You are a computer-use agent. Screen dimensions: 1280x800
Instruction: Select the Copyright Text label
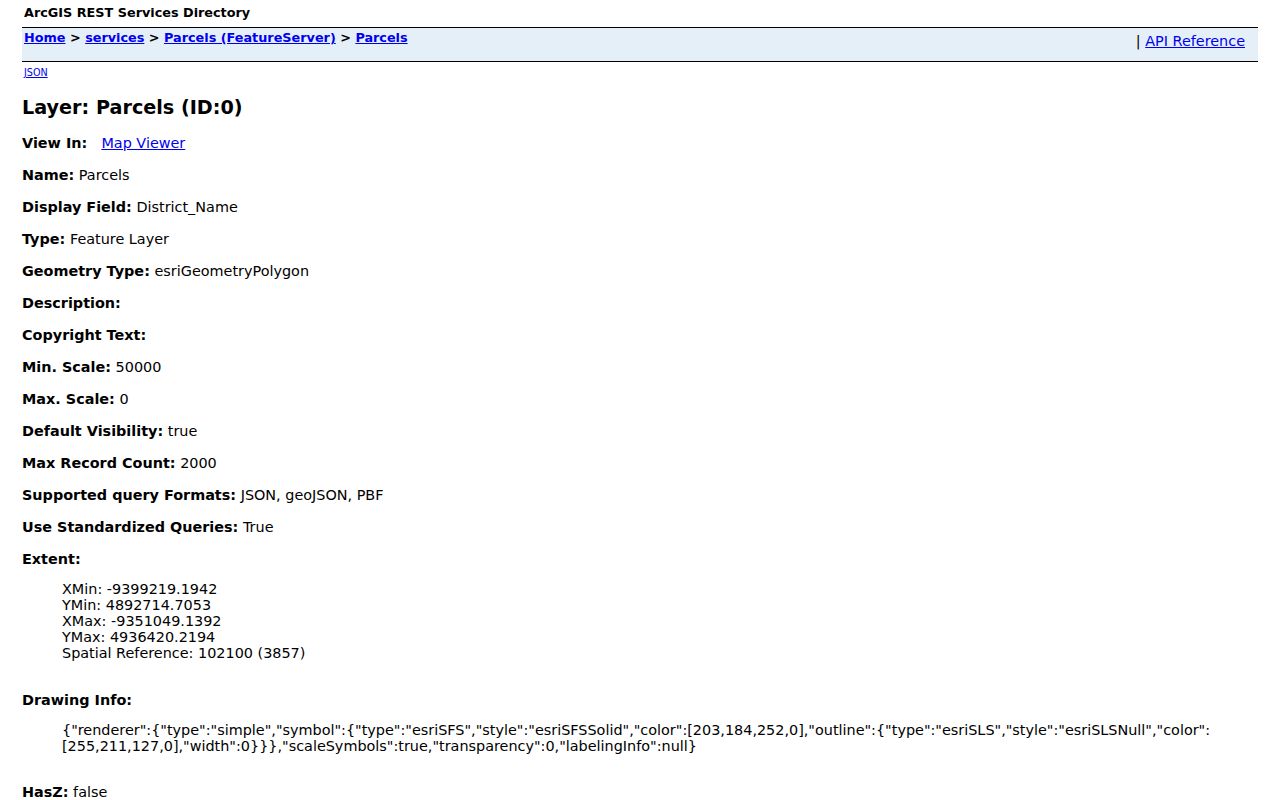pyautogui.click(x=84, y=335)
